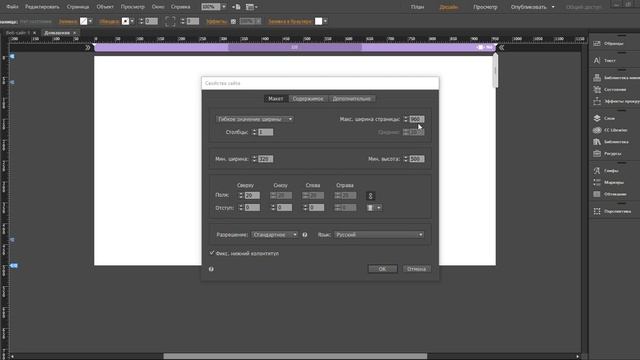Click the Эффекты label in toolbar
The height and width of the screenshot is (360, 640).
[217, 22]
